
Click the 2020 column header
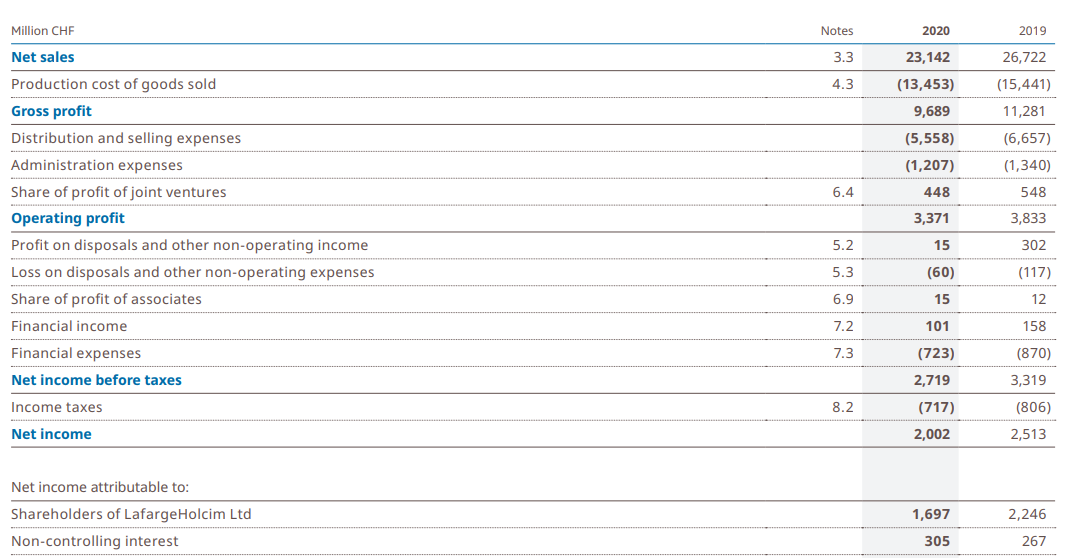(x=935, y=31)
